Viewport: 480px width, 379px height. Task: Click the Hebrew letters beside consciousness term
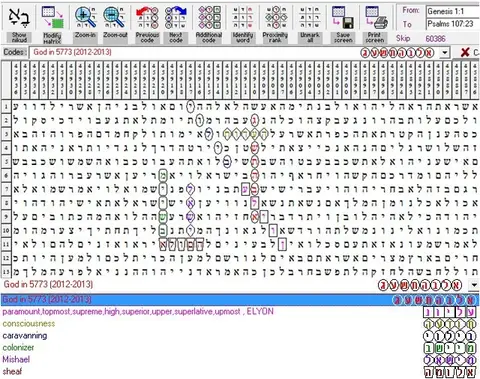[x=450, y=324]
